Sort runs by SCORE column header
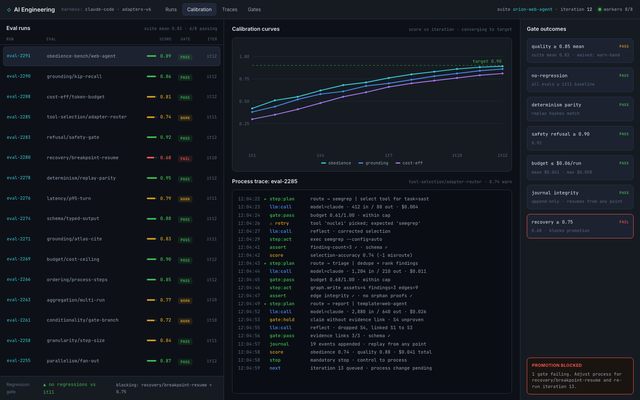Screen dimensions: 640x400 click(x=165, y=39)
